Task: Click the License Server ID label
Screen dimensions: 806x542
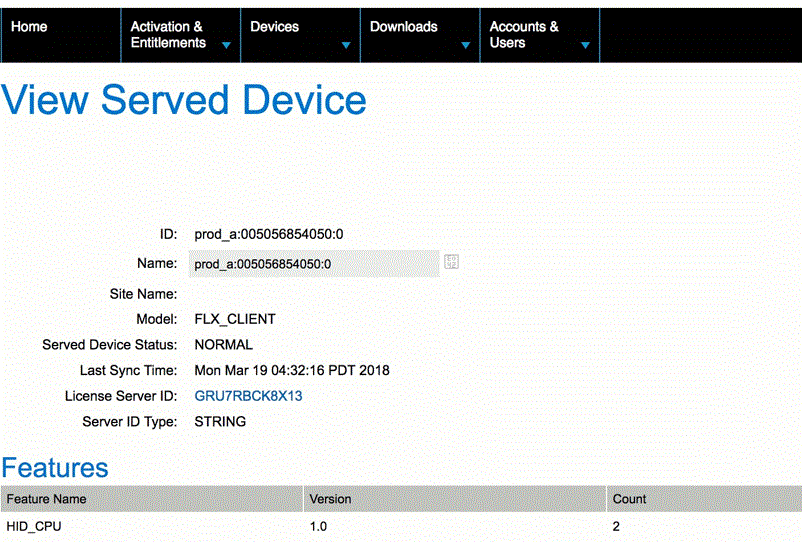Action: click(121, 396)
